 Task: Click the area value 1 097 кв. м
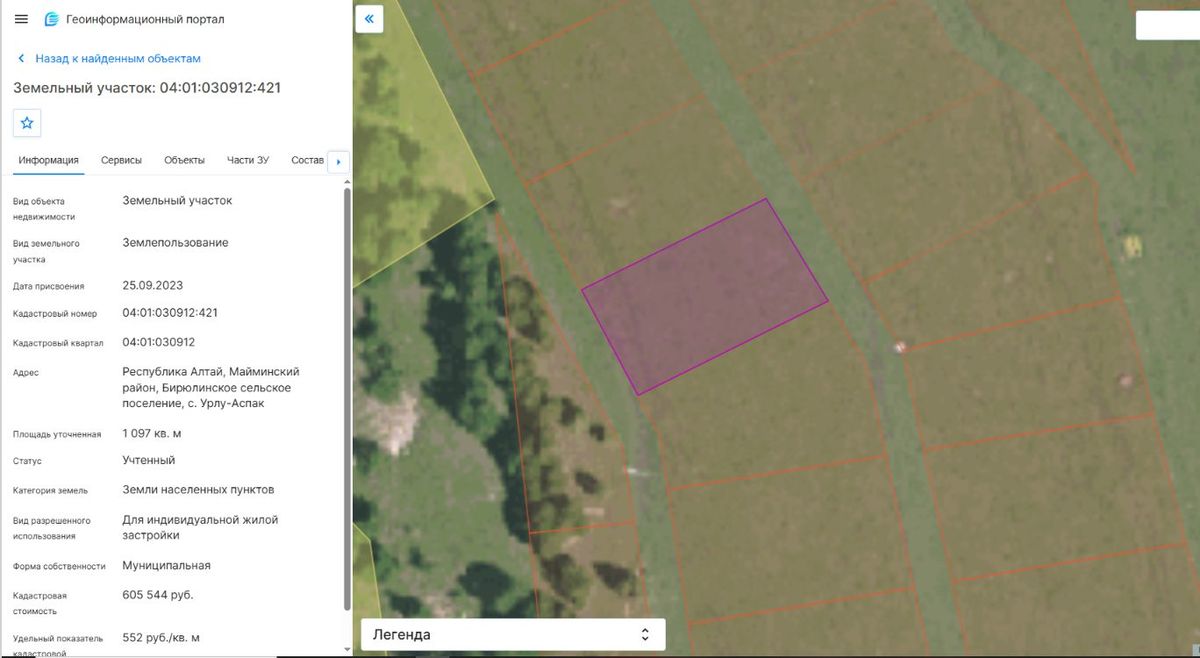tap(152, 433)
